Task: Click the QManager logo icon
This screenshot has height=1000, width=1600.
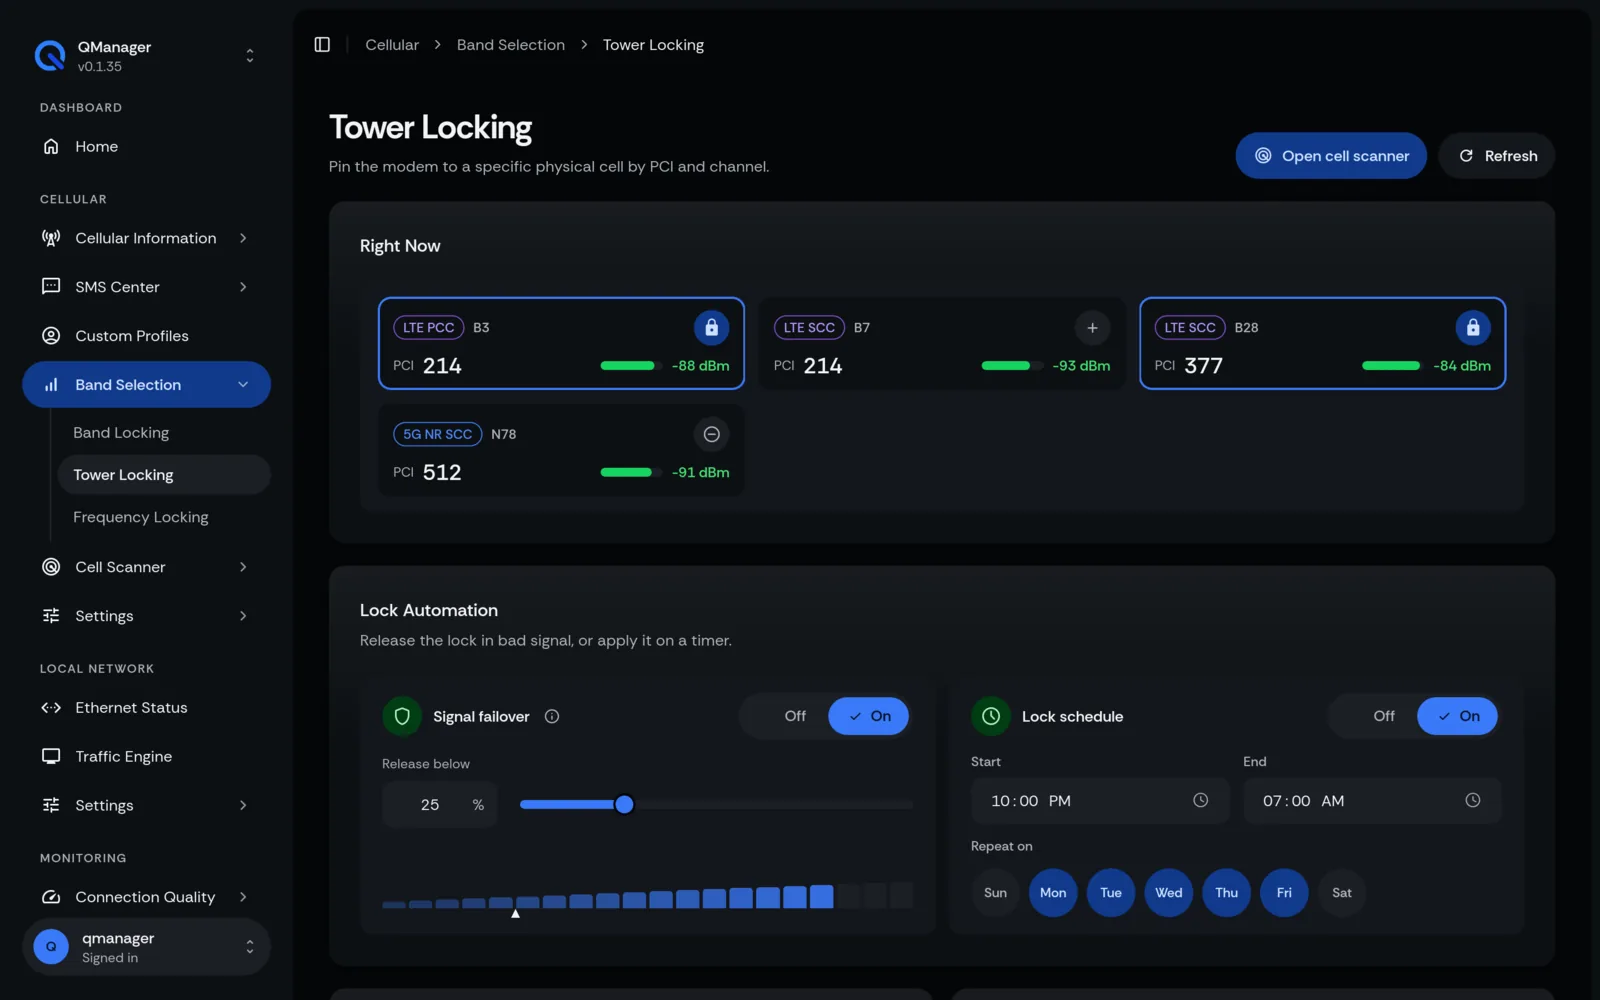Action: (x=50, y=56)
